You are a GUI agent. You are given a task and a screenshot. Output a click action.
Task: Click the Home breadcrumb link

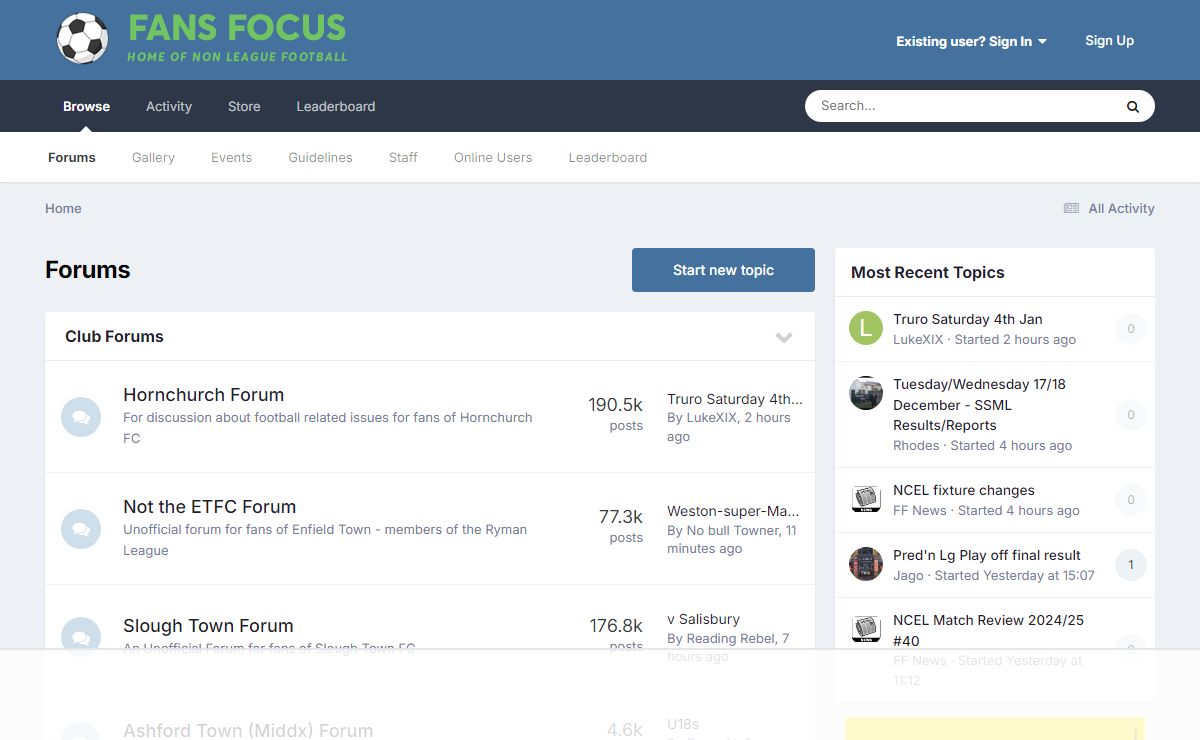[x=63, y=208]
